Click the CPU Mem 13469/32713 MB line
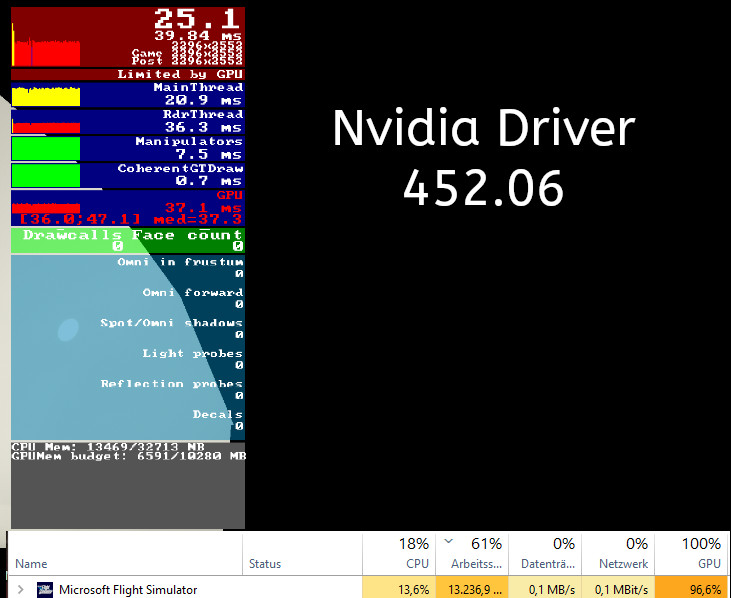 pyautogui.click(x=108, y=447)
